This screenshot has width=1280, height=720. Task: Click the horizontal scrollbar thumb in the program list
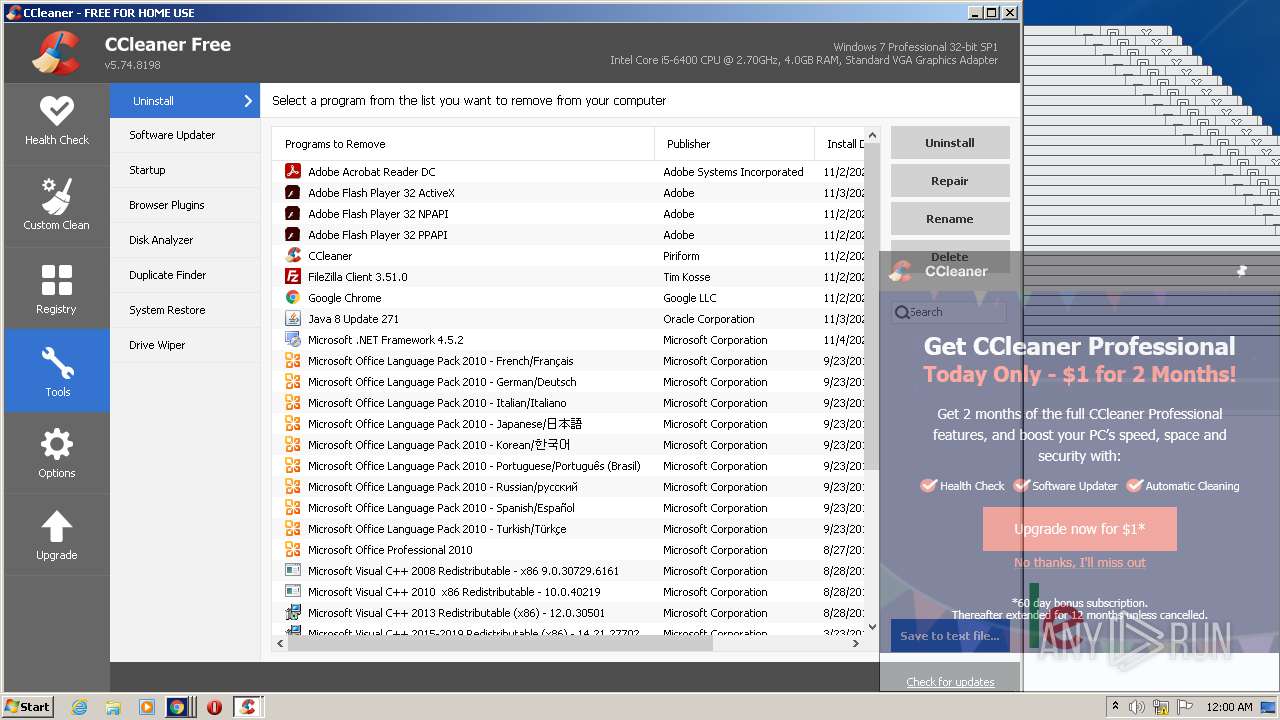pyautogui.click(x=500, y=643)
